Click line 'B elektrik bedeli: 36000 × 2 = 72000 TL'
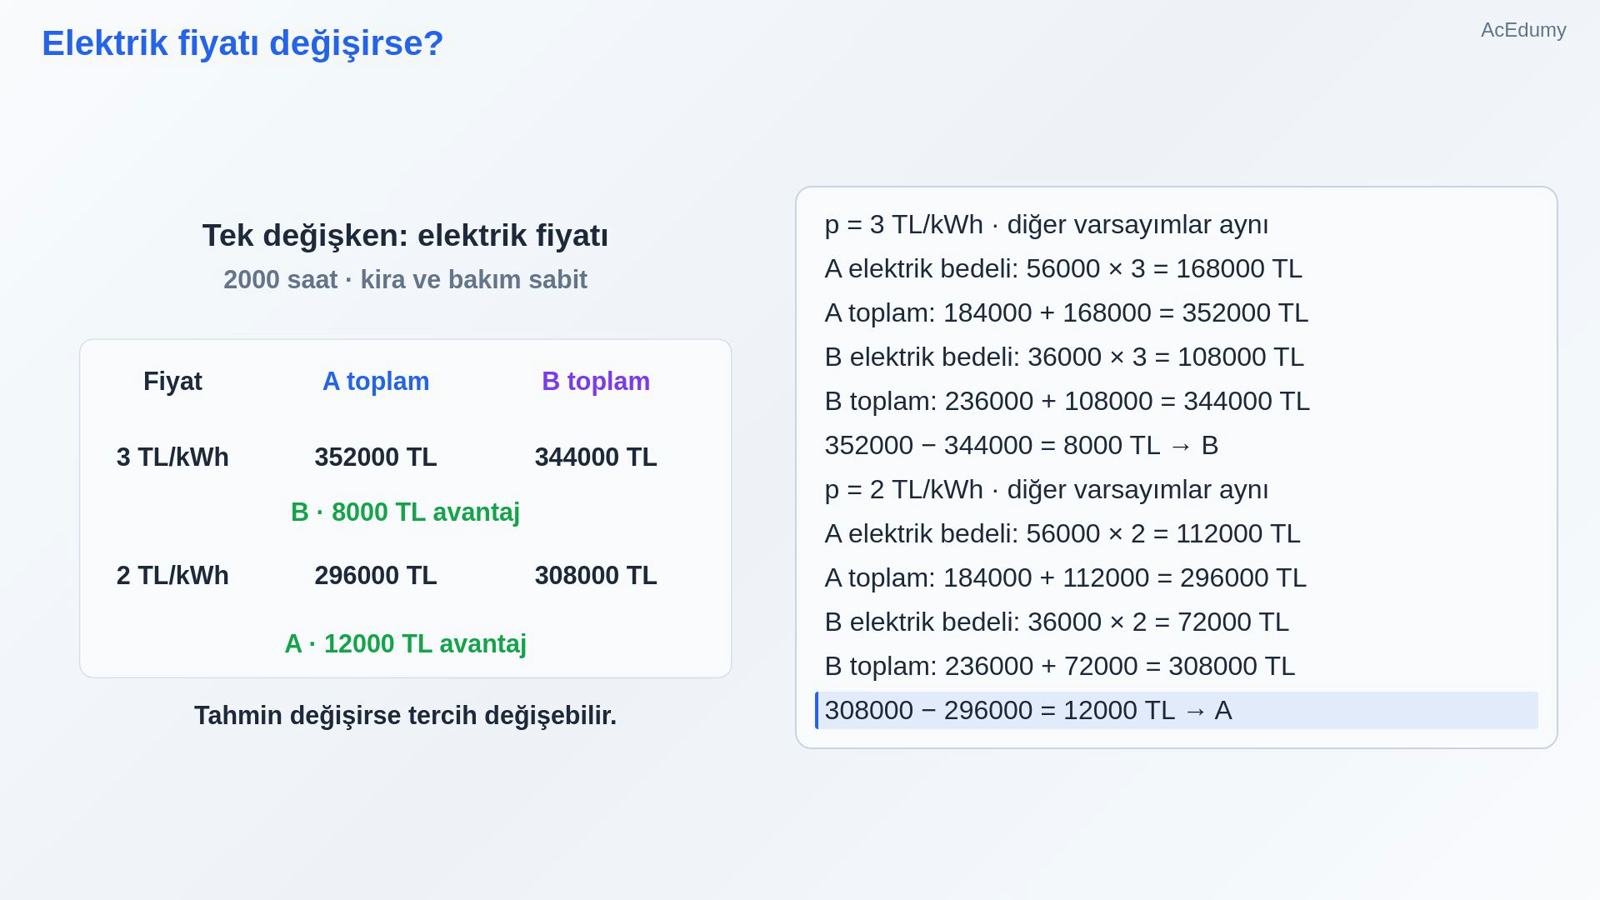This screenshot has height=900, width=1600. tap(1056, 622)
